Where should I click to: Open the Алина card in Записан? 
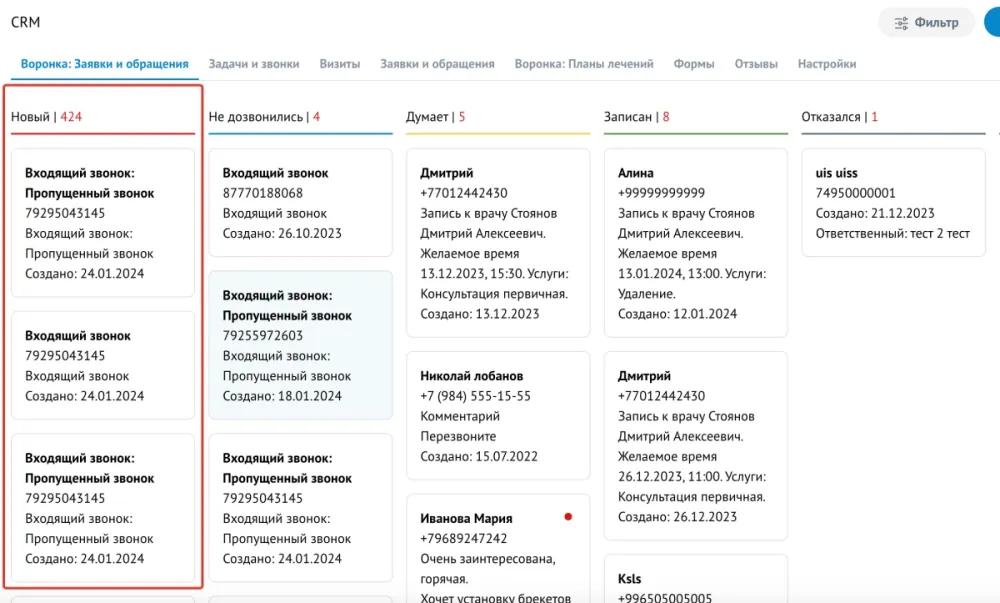click(696, 243)
